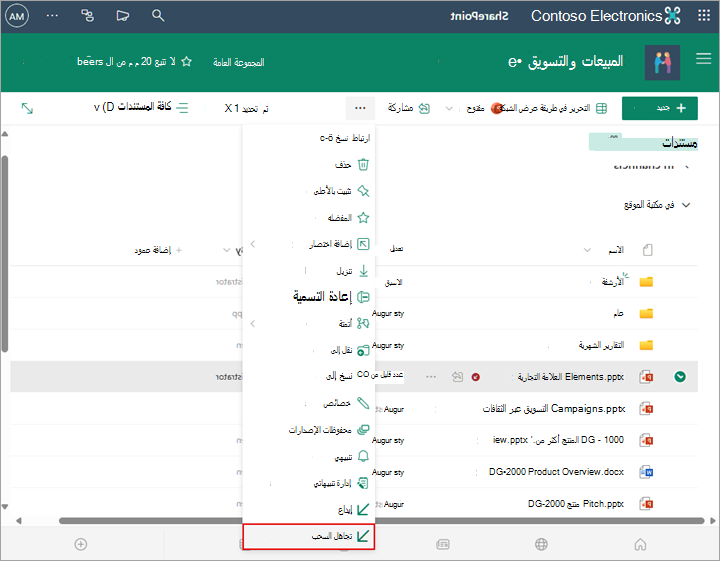Open Campaigns.pptx cross-cultural marketing file
This screenshot has width=720, height=561.
point(554,409)
